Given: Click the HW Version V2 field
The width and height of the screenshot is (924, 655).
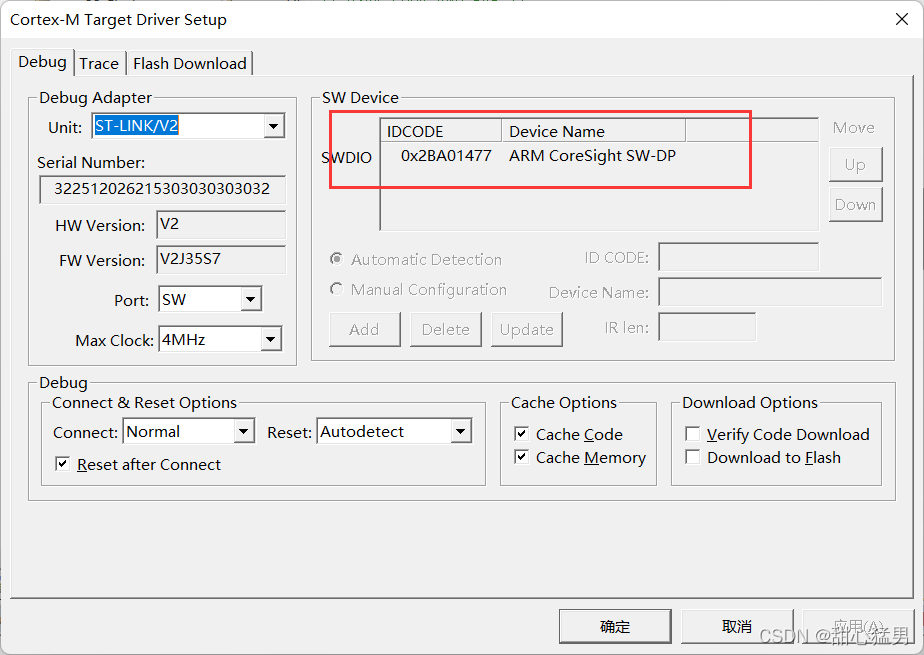Looking at the screenshot, I should point(221,224).
